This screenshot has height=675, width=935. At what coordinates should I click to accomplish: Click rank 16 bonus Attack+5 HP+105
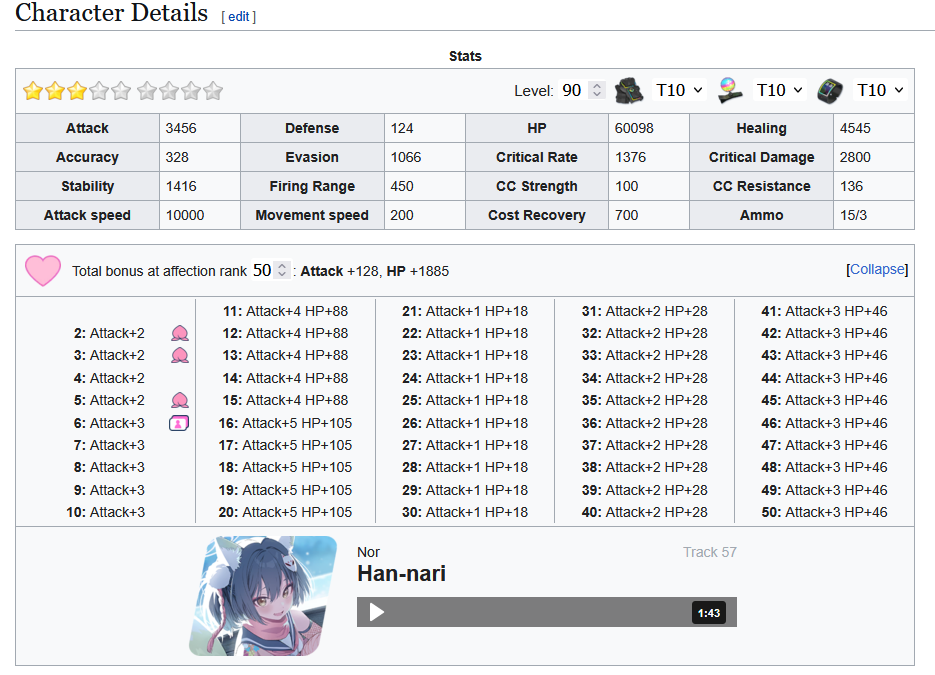[x=285, y=423]
